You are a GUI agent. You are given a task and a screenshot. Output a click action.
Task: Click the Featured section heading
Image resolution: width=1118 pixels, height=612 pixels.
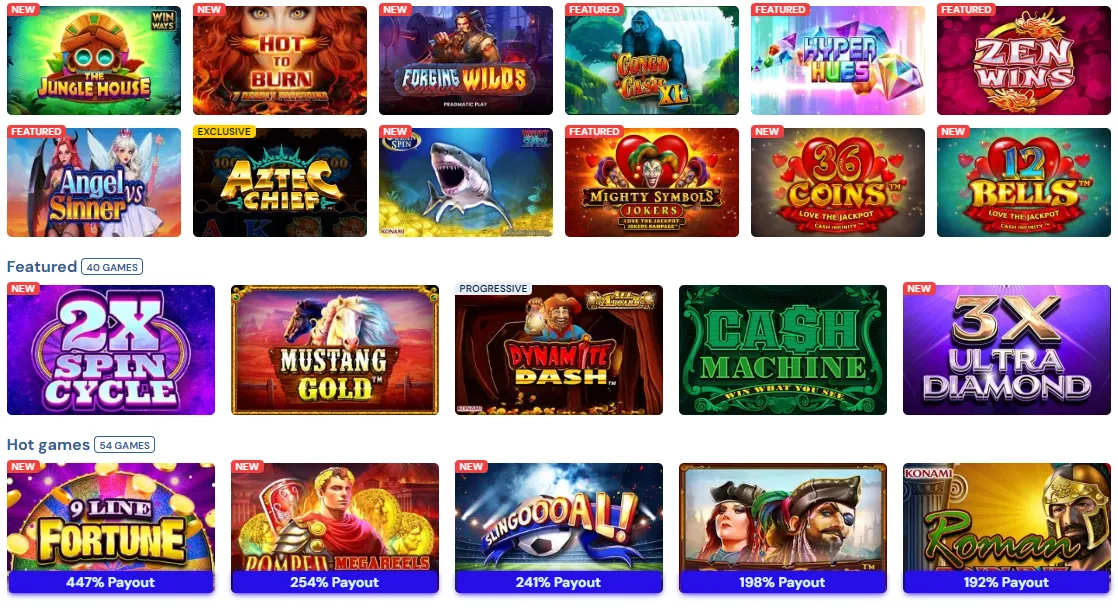pyautogui.click(x=42, y=267)
